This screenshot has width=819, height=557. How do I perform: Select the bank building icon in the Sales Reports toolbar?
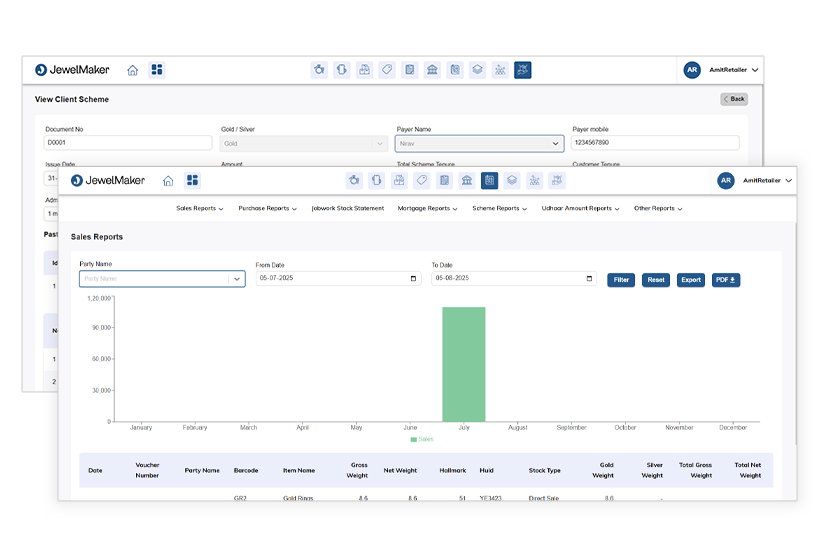467,181
